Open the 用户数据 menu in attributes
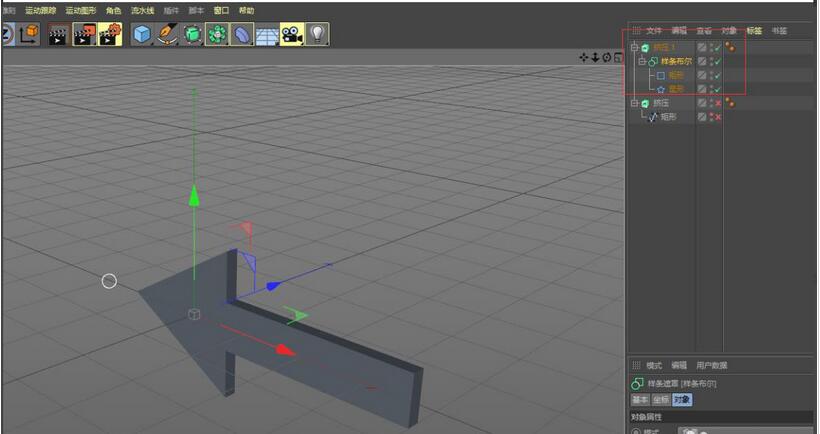This screenshot has height=434, width=820. (x=712, y=366)
